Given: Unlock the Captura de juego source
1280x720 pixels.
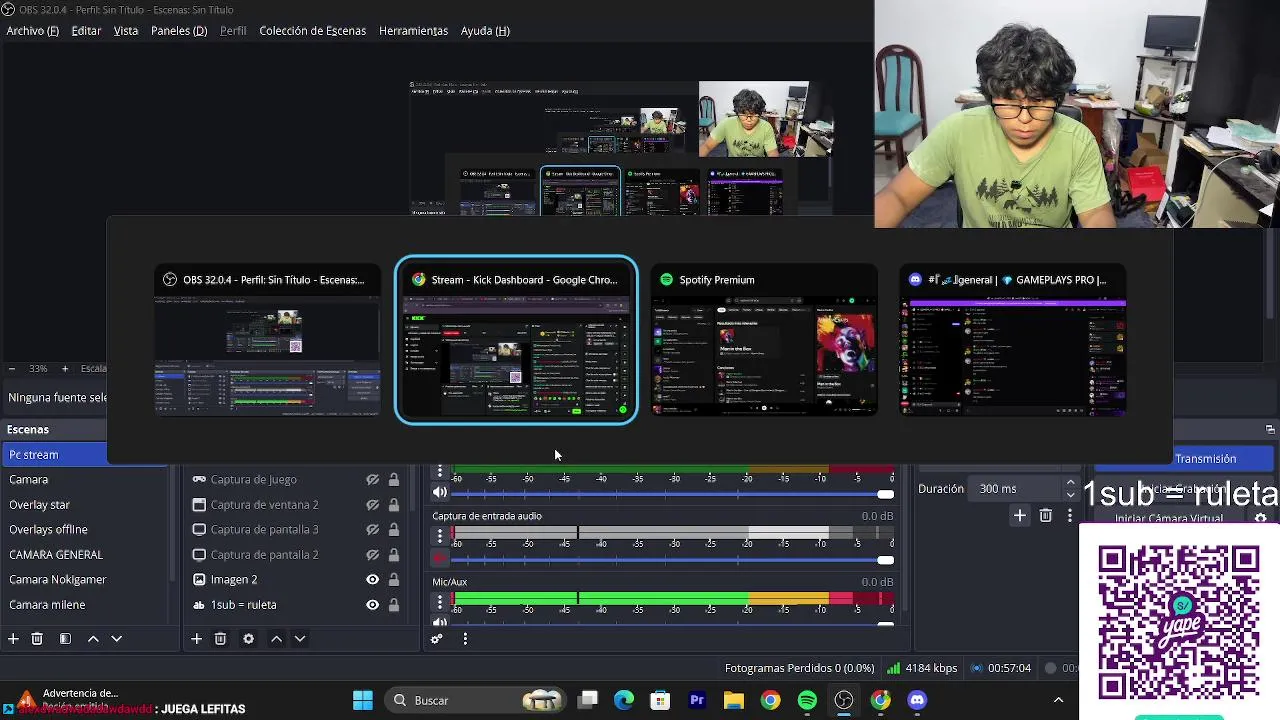Looking at the screenshot, I should tap(394, 480).
